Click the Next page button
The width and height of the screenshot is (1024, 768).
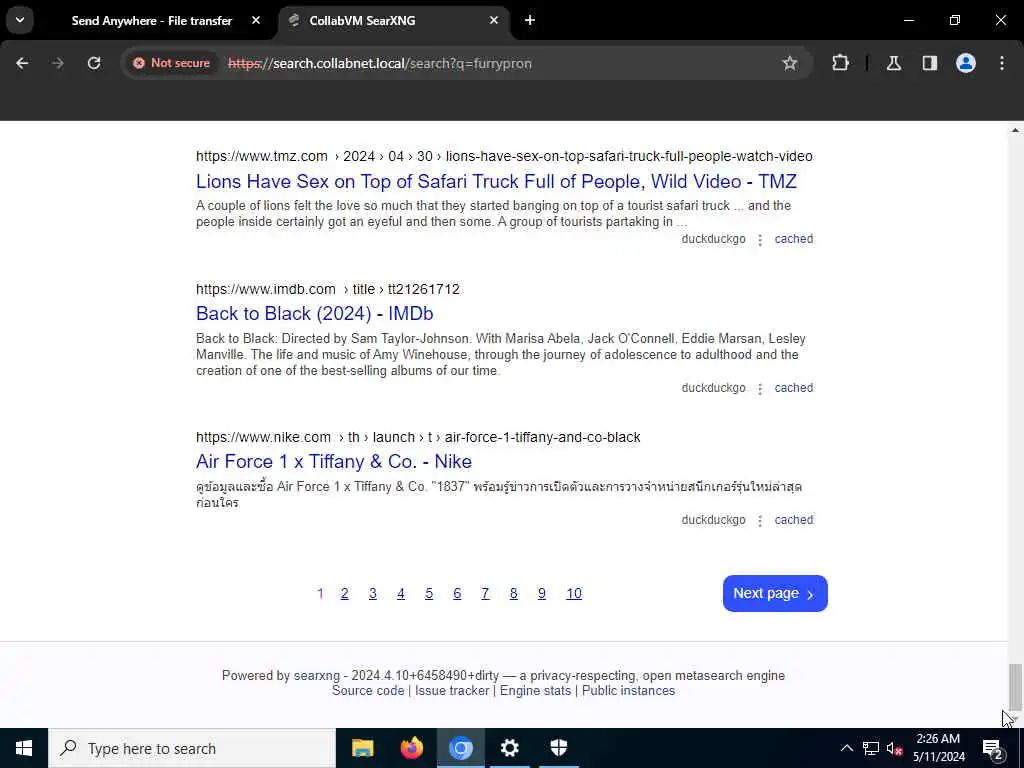(x=775, y=594)
